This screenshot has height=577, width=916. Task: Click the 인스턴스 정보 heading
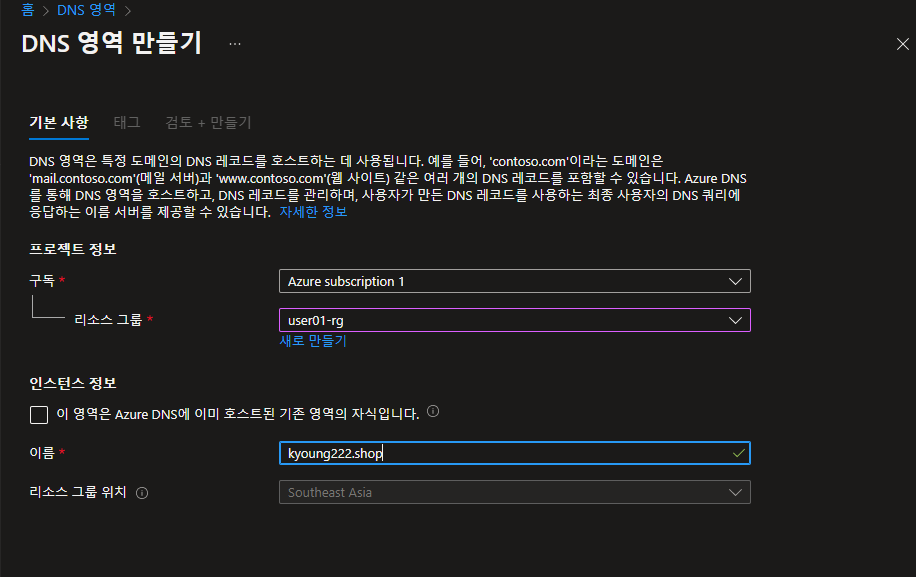(73, 384)
